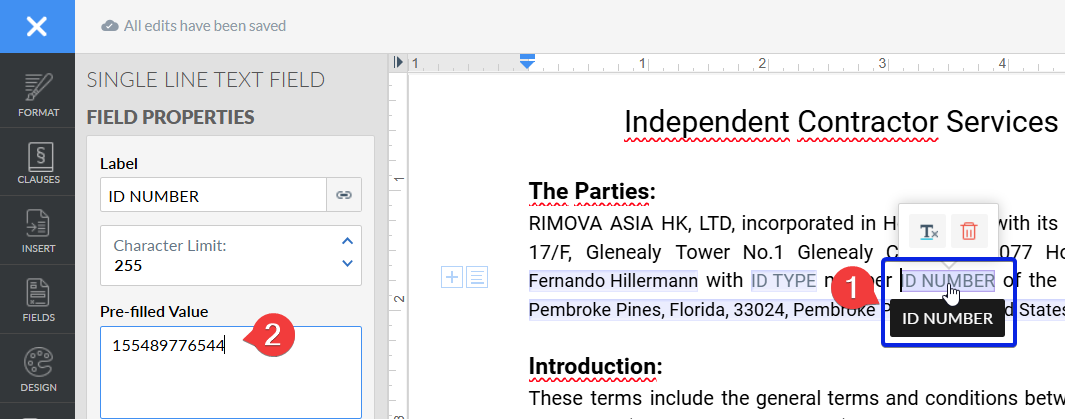1065x419 pixels.
Task: Collapse the side panel with the ruler arrow
Action: 399,62
